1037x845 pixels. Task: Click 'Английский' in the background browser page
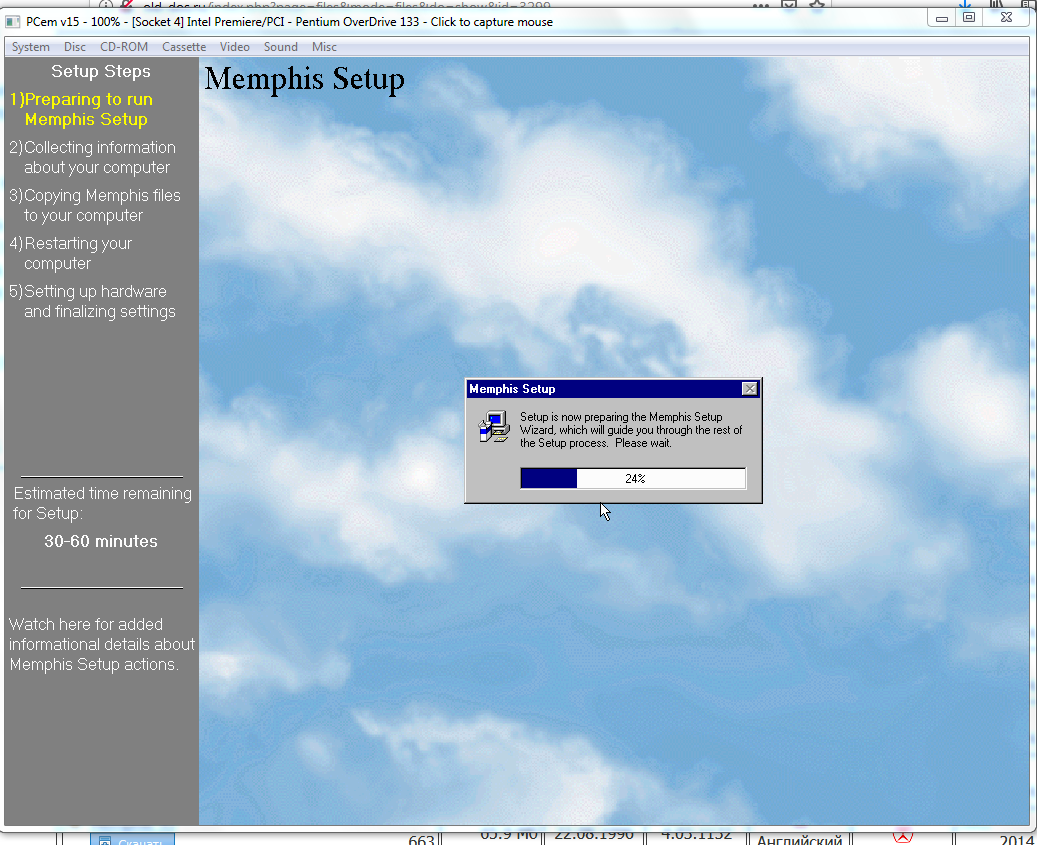coord(799,840)
